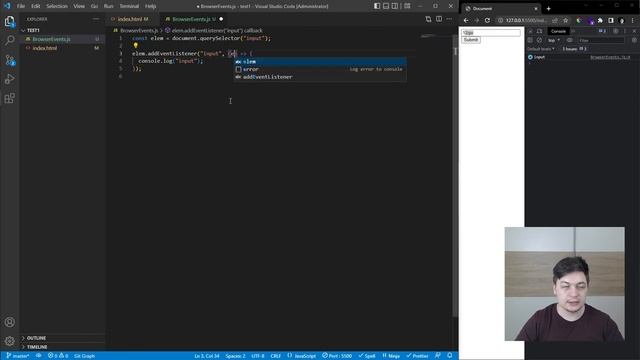Choose the 'elem' autocomplete suggestion
640x360 pixels.
(320, 62)
